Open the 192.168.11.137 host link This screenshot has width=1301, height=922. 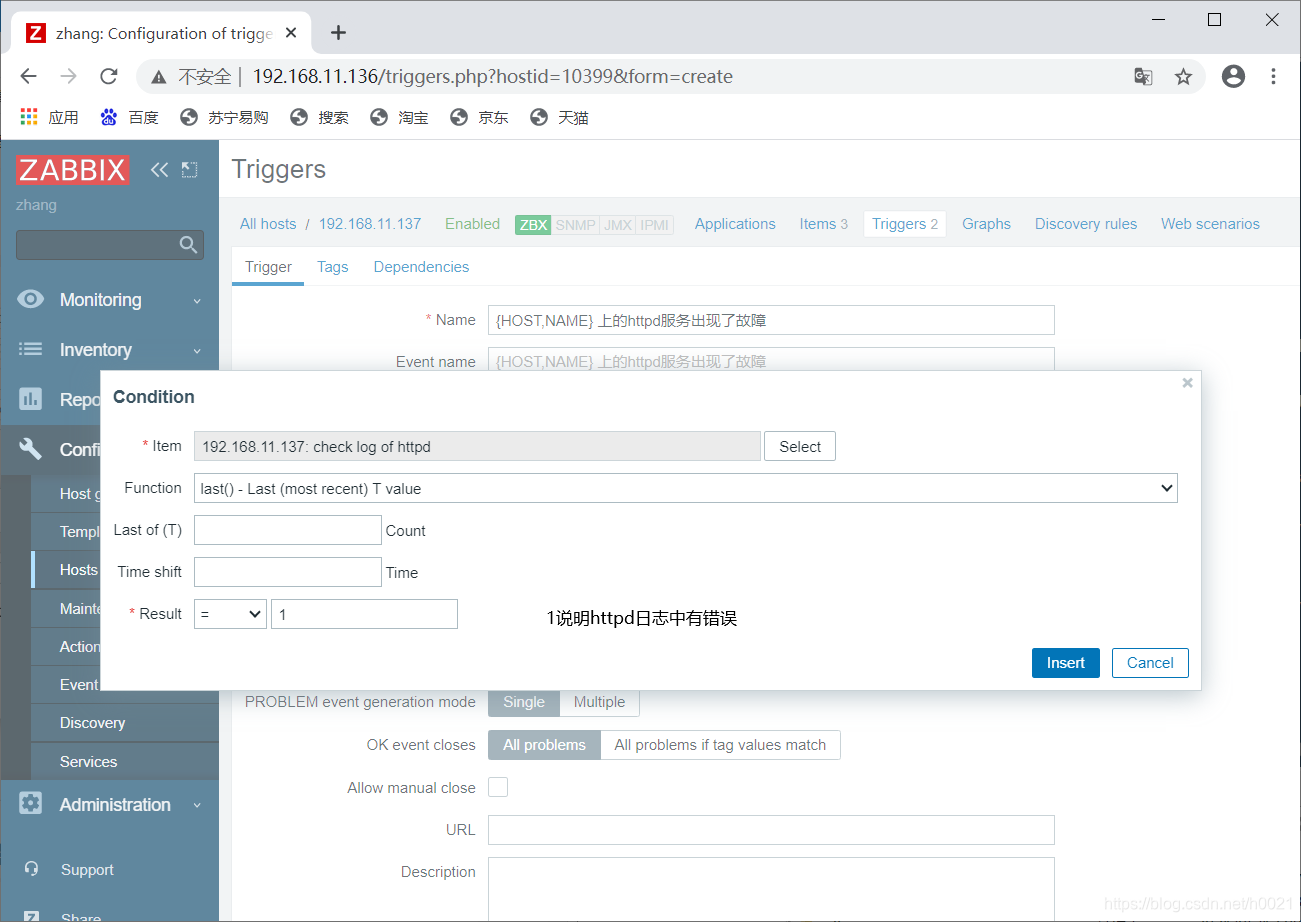tap(370, 224)
